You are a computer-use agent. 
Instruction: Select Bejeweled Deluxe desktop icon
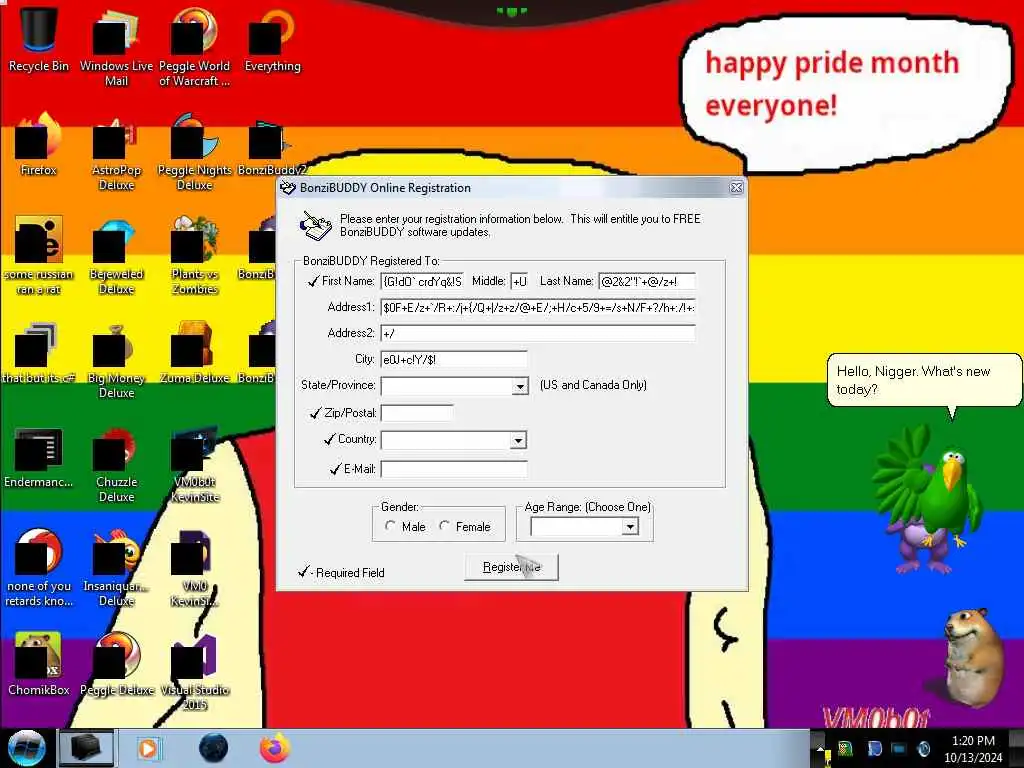116,255
